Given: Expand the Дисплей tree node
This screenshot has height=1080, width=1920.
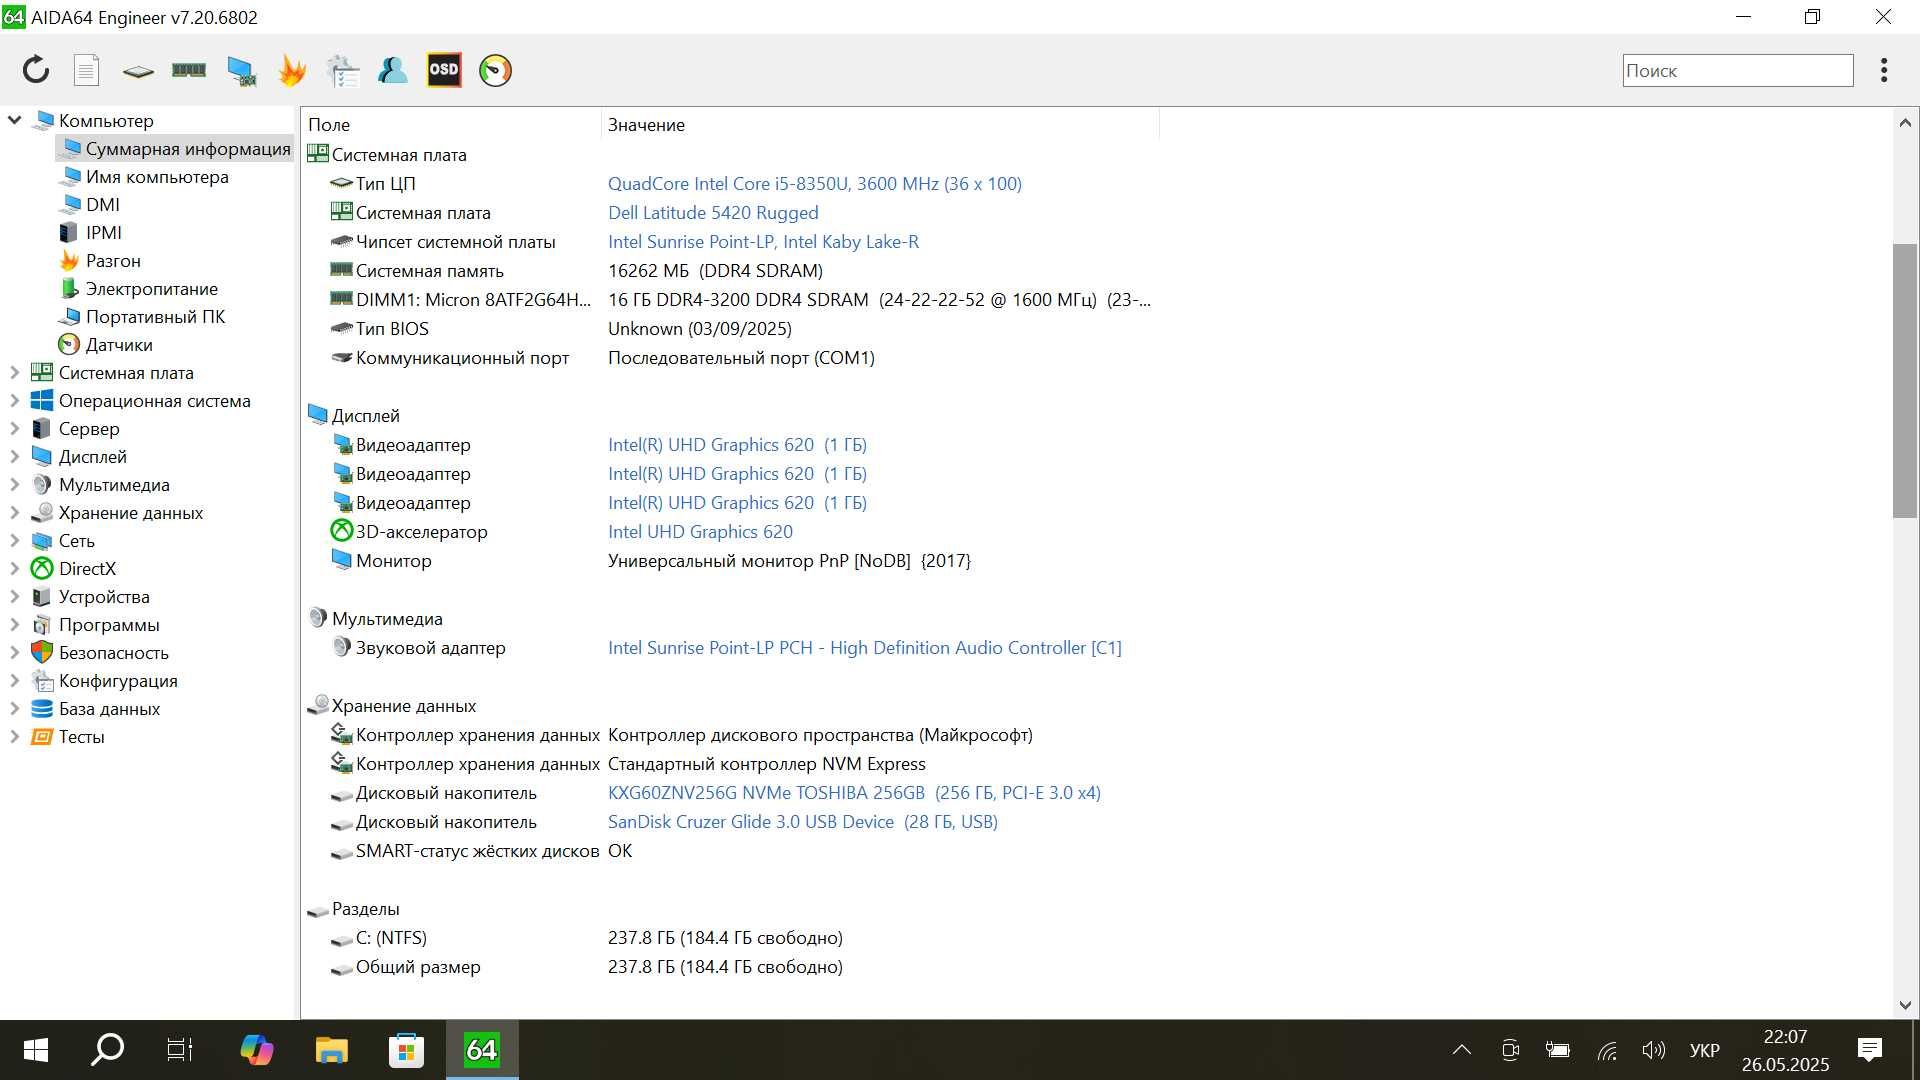Looking at the screenshot, I should 14,456.
